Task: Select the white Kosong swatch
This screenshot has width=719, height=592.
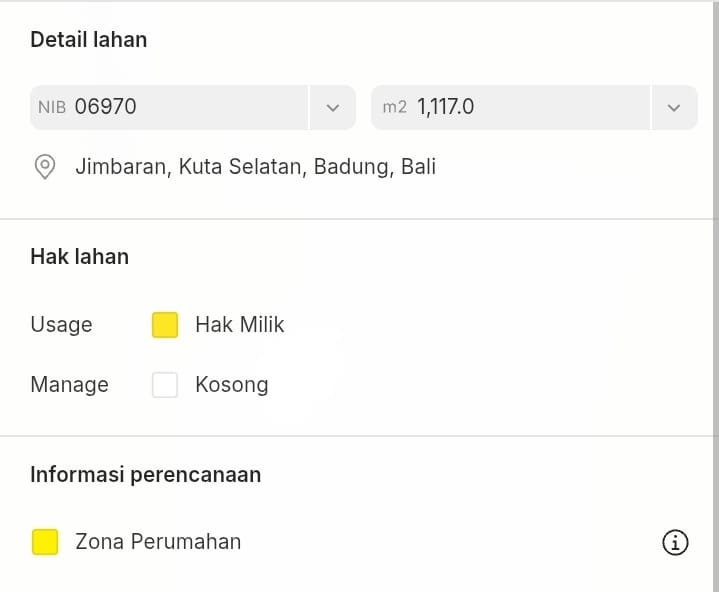Action: pos(165,385)
